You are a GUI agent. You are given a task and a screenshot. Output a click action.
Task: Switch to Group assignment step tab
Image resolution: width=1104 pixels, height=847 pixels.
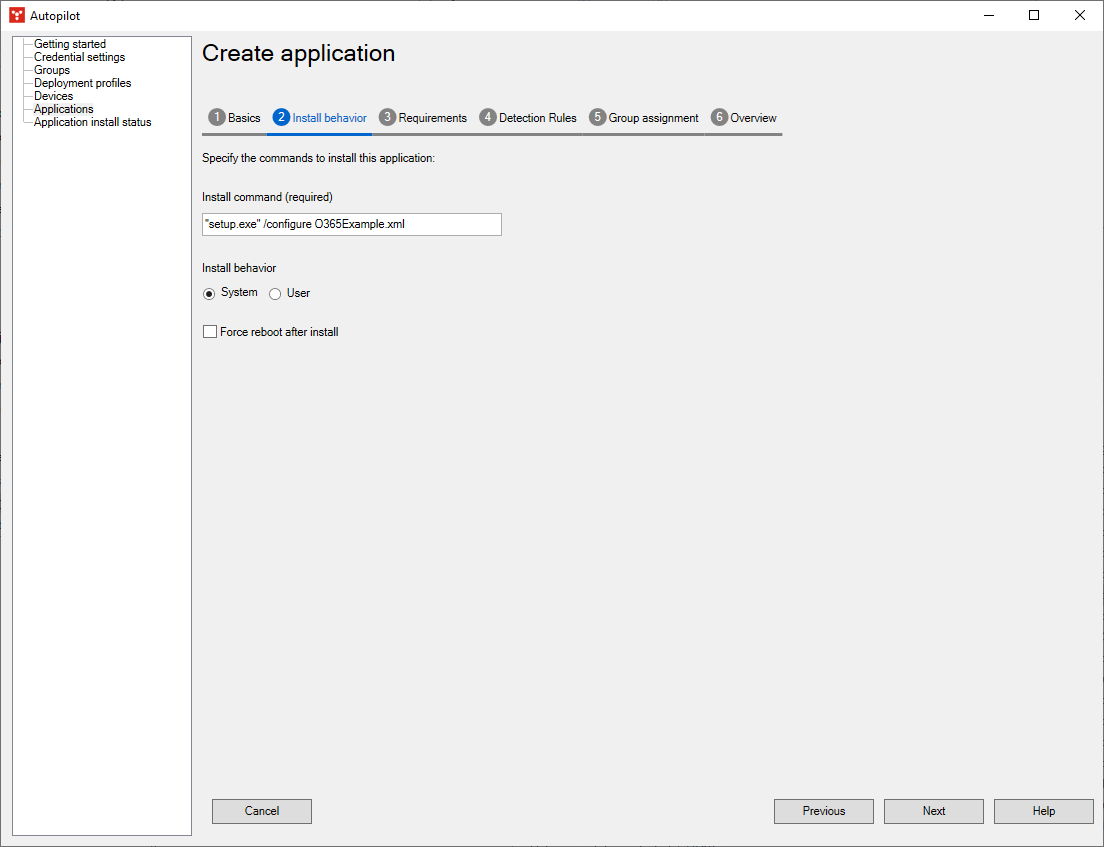(x=644, y=118)
